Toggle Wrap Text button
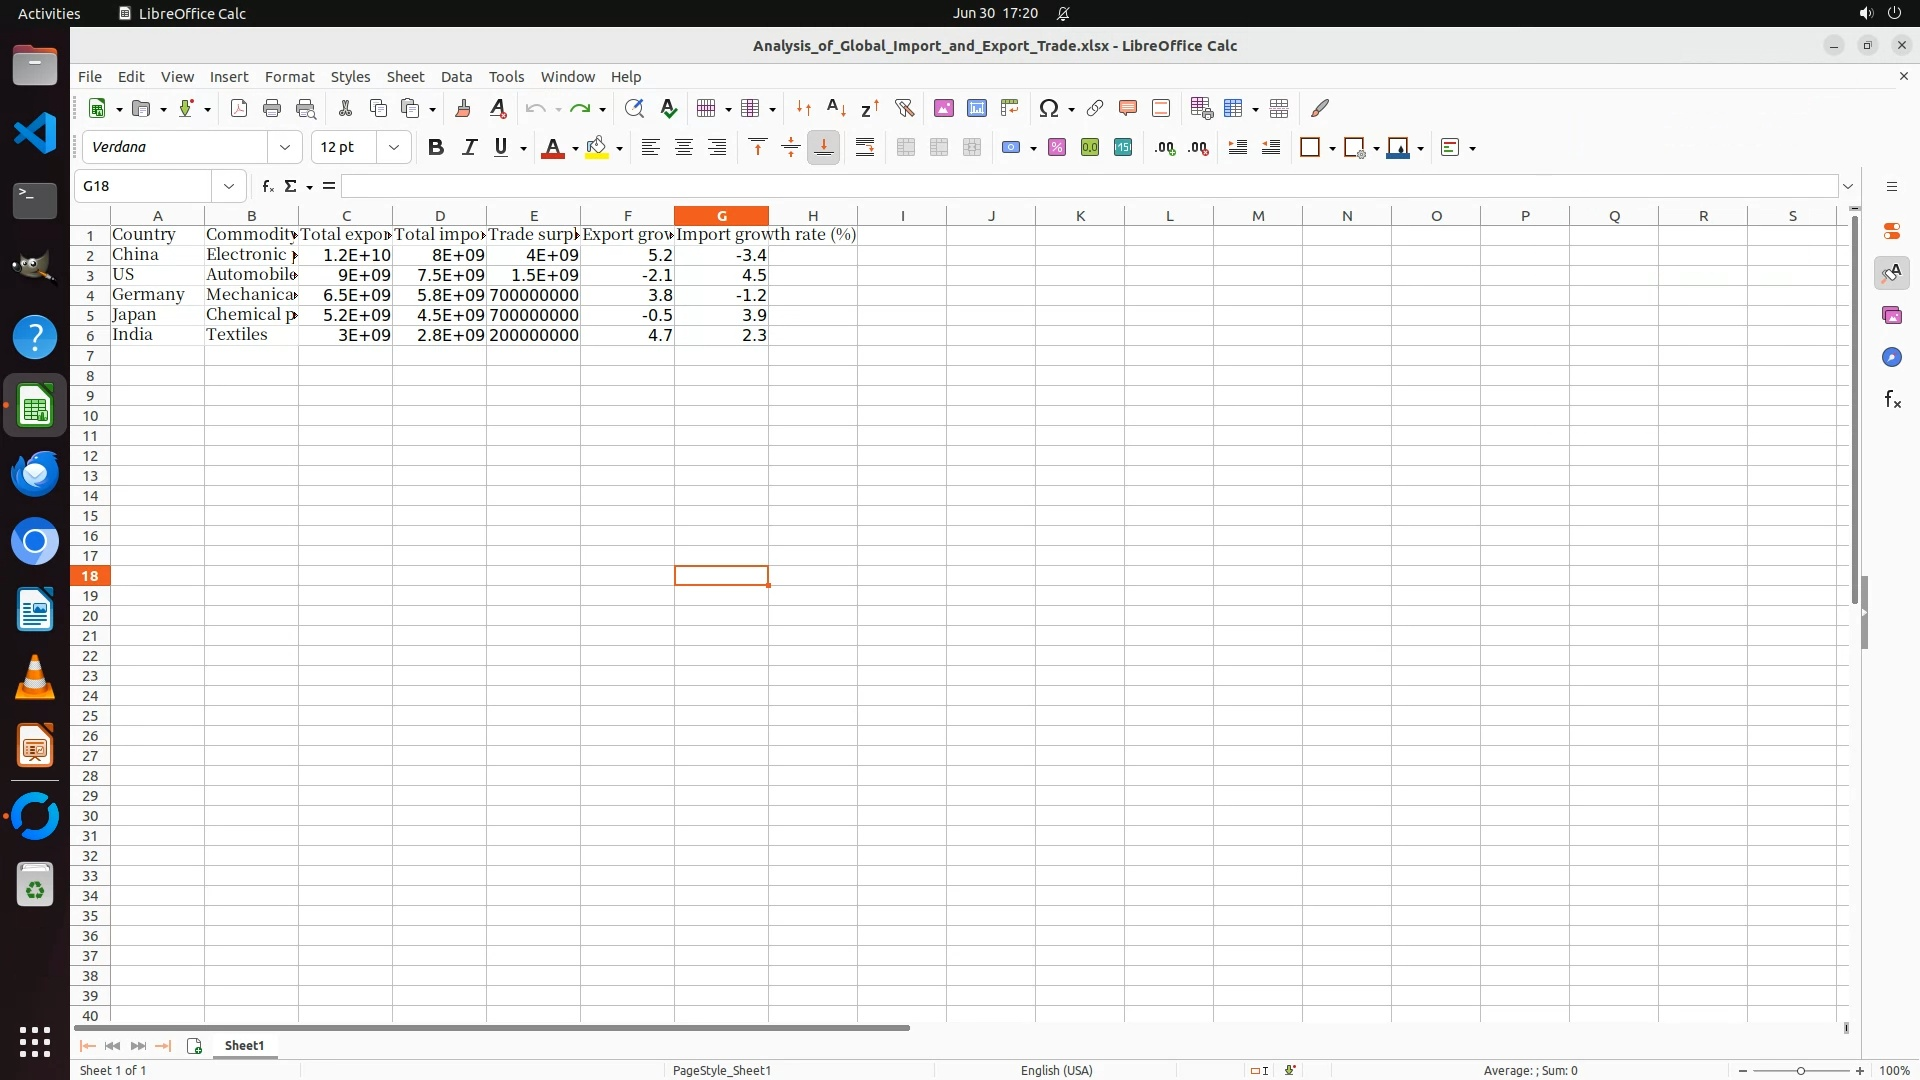 coord(864,148)
